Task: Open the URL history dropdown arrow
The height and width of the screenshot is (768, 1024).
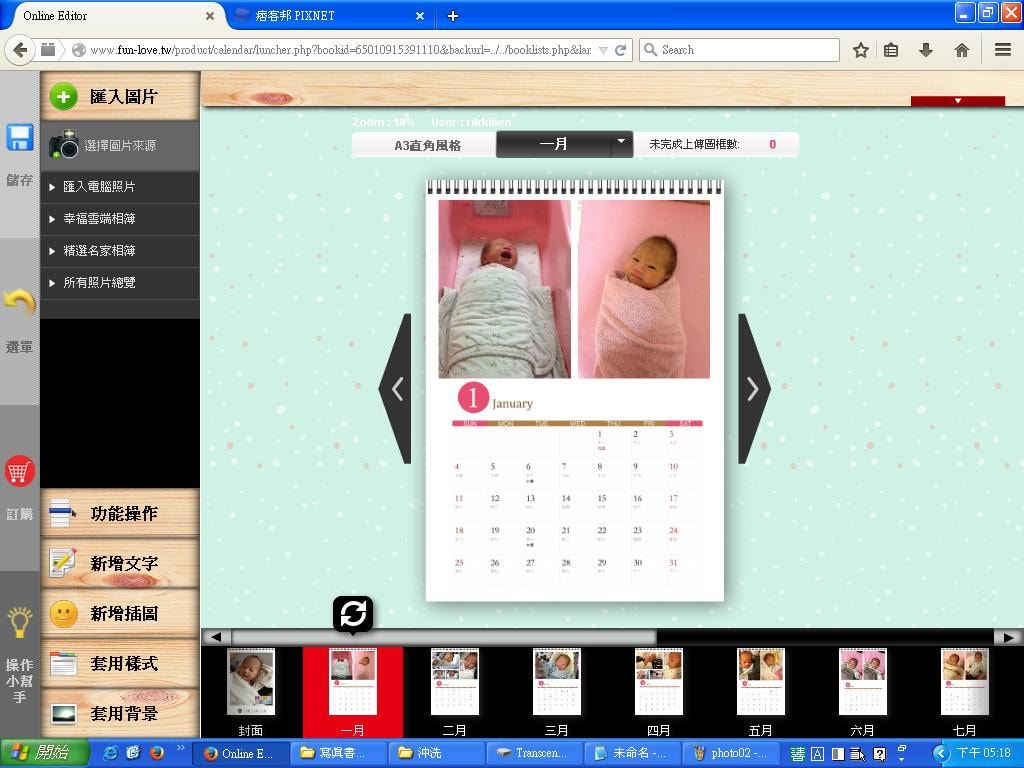Action: pyautogui.click(x=603, y=50)
